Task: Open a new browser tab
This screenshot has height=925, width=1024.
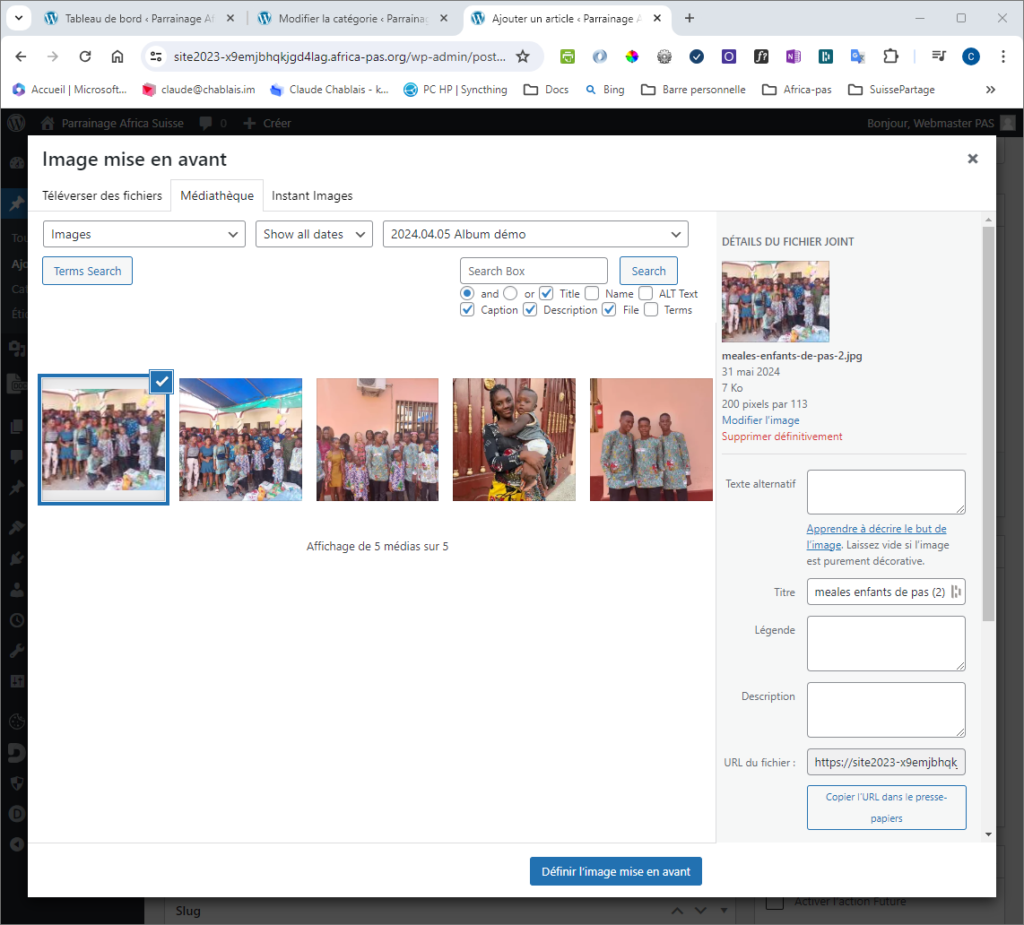Action: coord(689,18)
